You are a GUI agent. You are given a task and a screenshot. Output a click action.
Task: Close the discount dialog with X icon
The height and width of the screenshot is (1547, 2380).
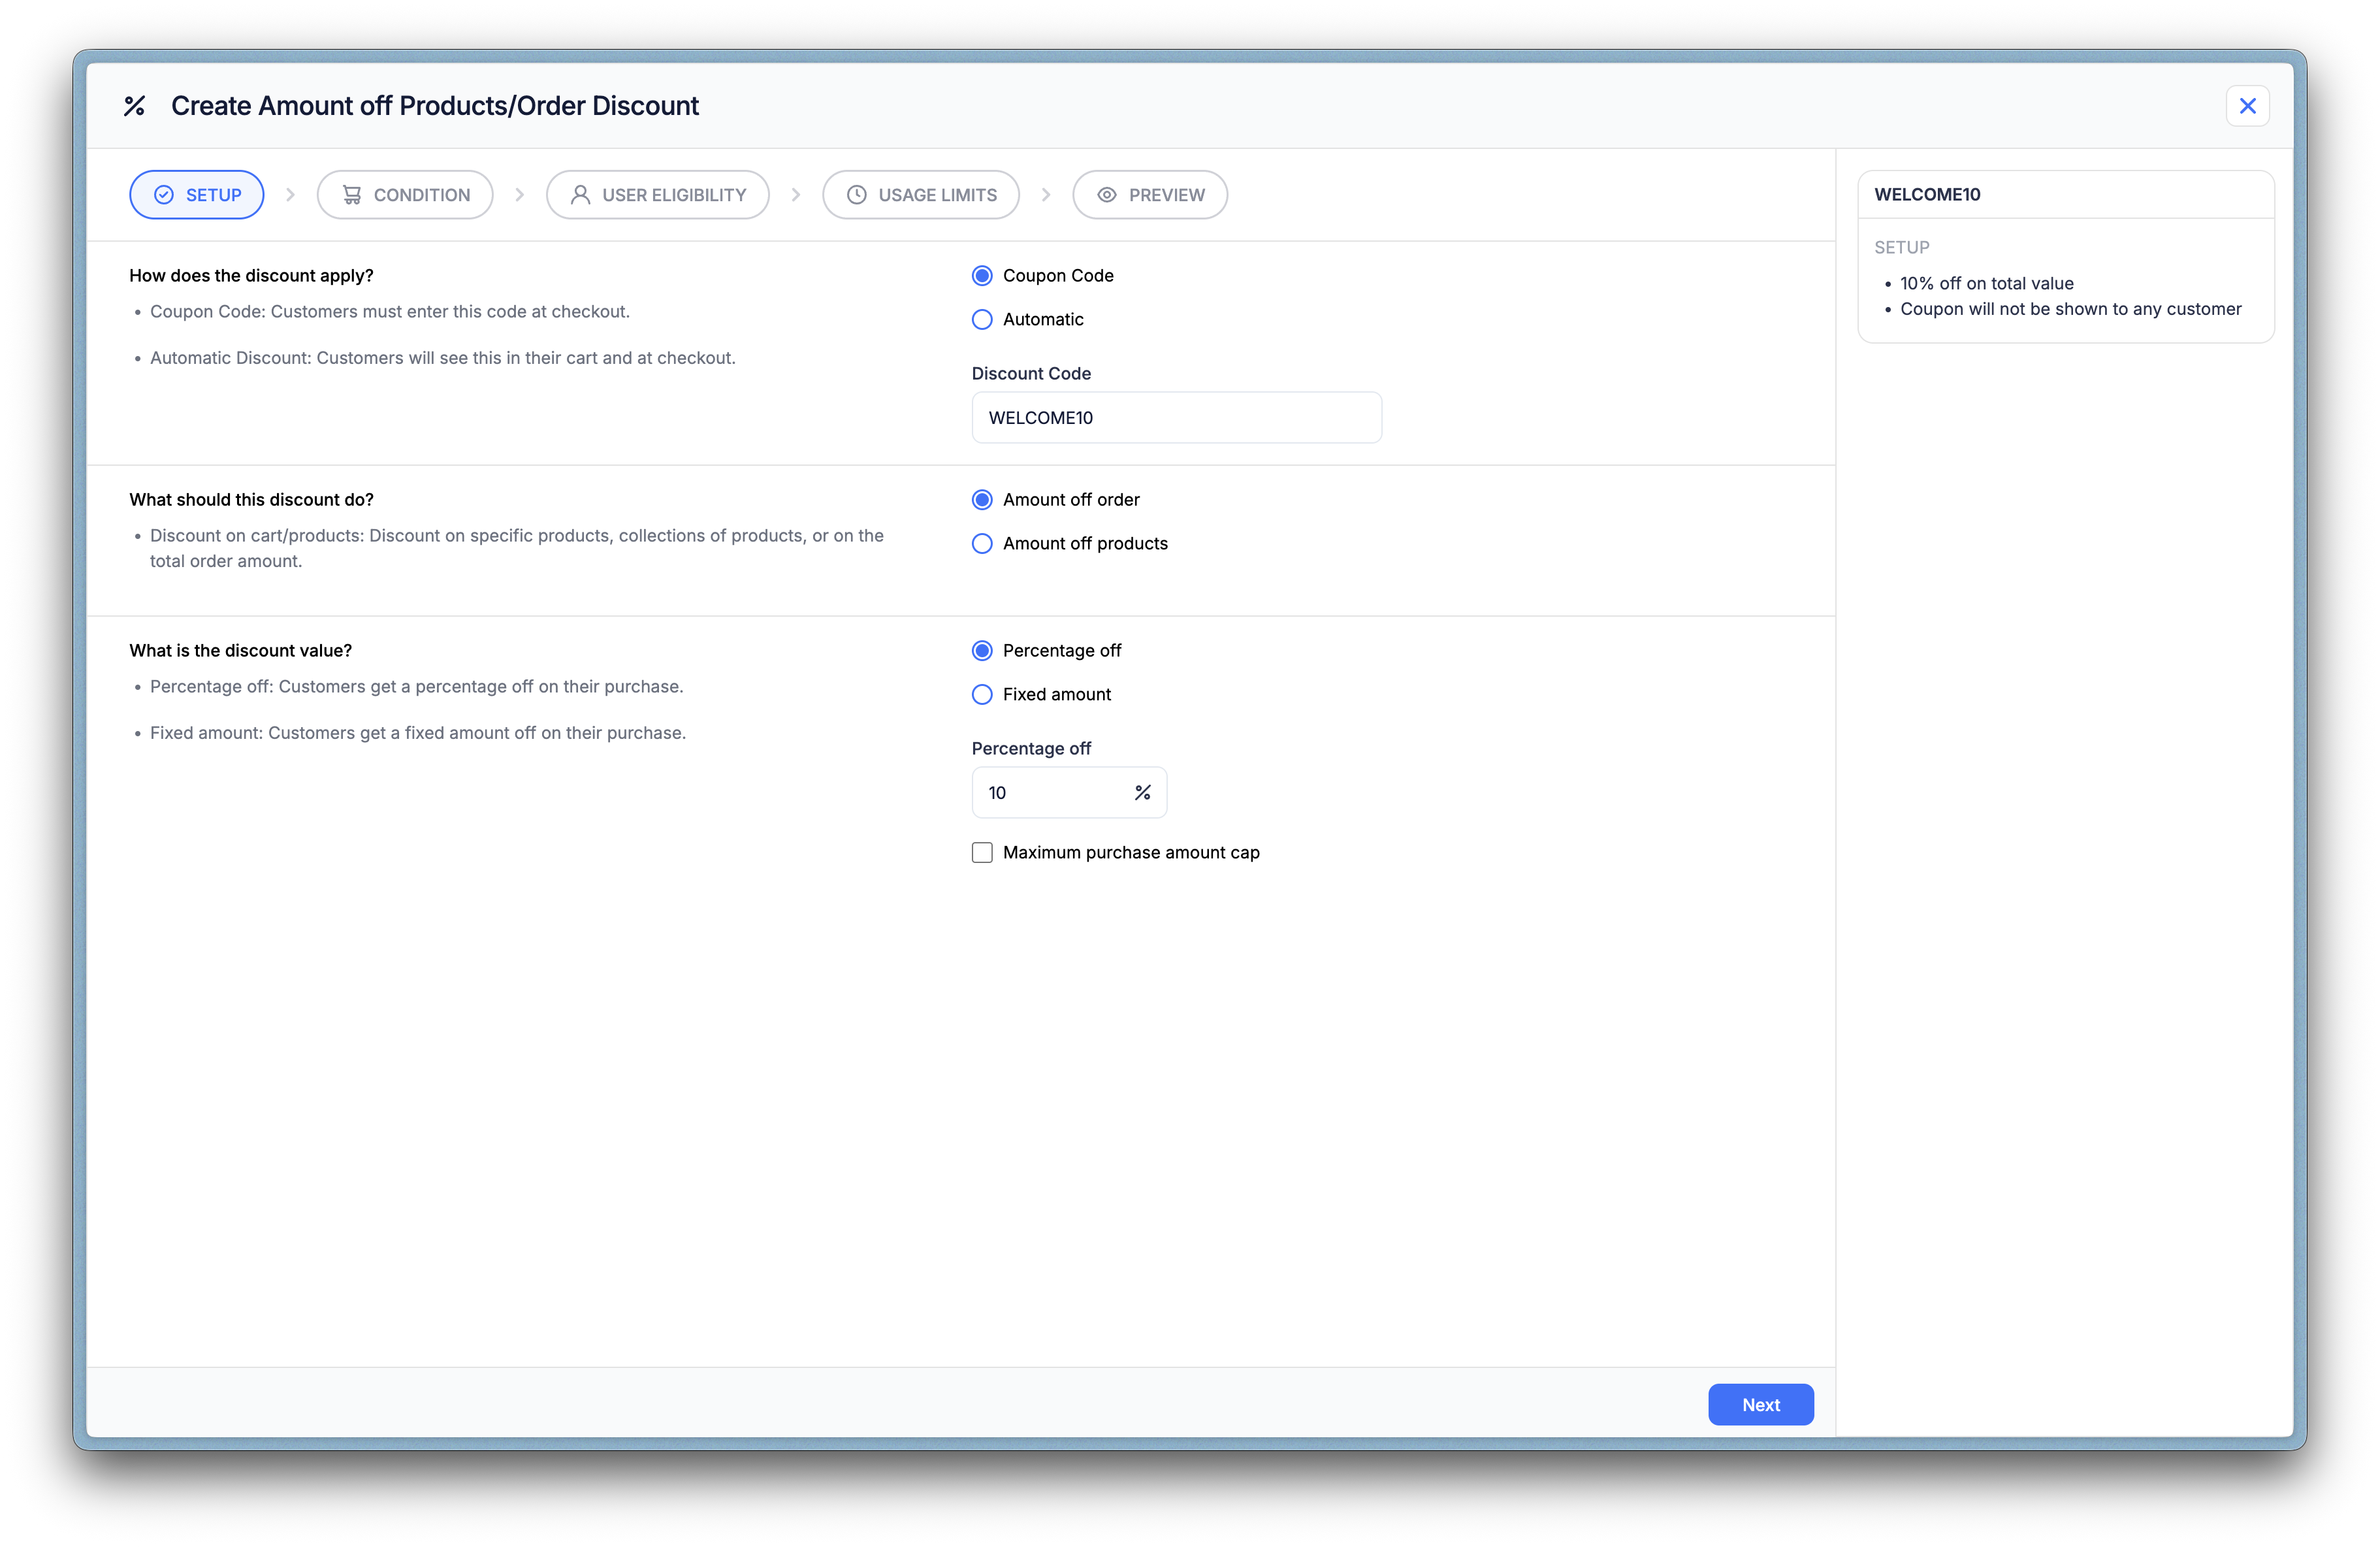coord(2247,106)
